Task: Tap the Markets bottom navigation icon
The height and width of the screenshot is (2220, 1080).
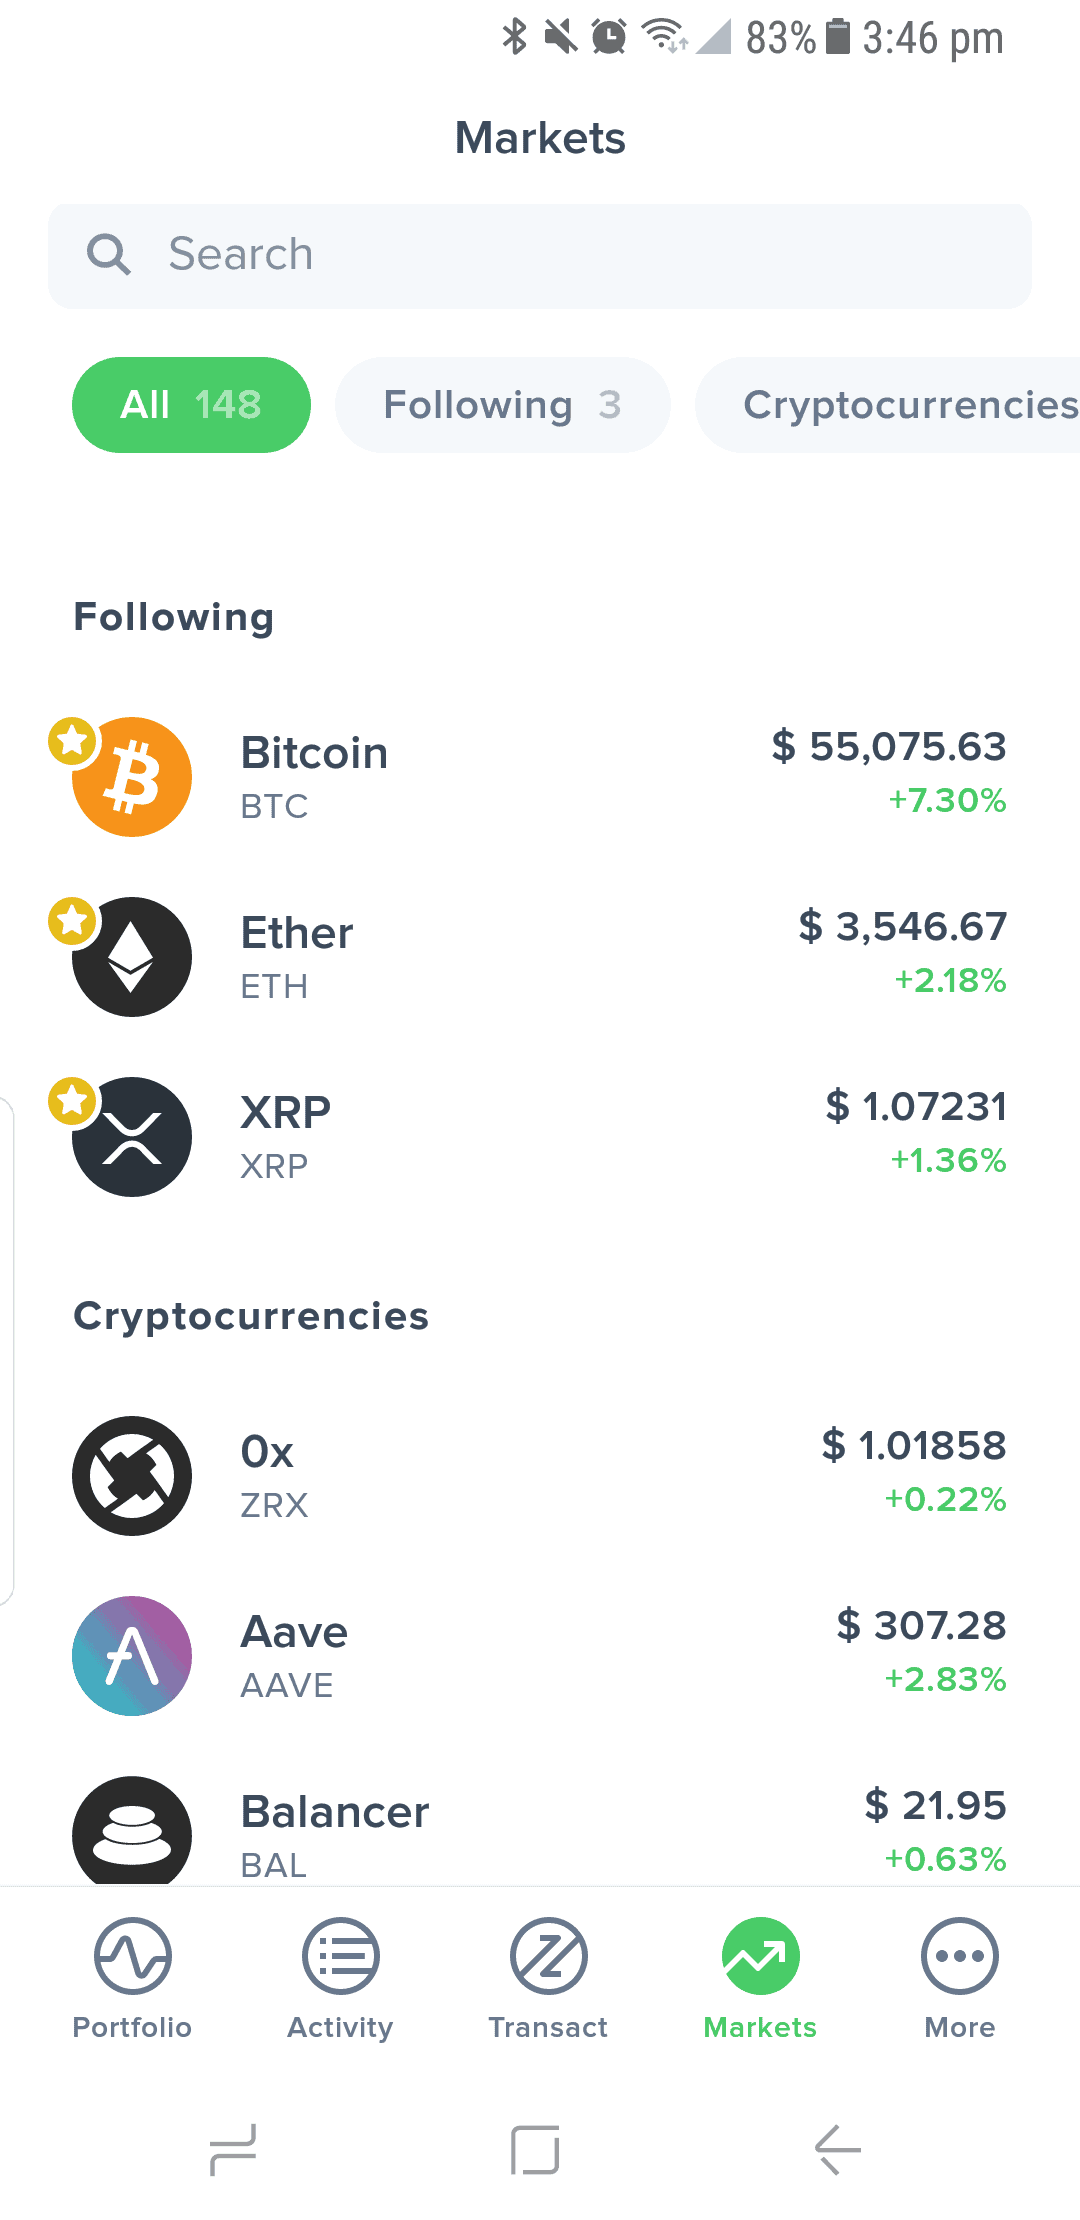Action: click(760, 1956)
